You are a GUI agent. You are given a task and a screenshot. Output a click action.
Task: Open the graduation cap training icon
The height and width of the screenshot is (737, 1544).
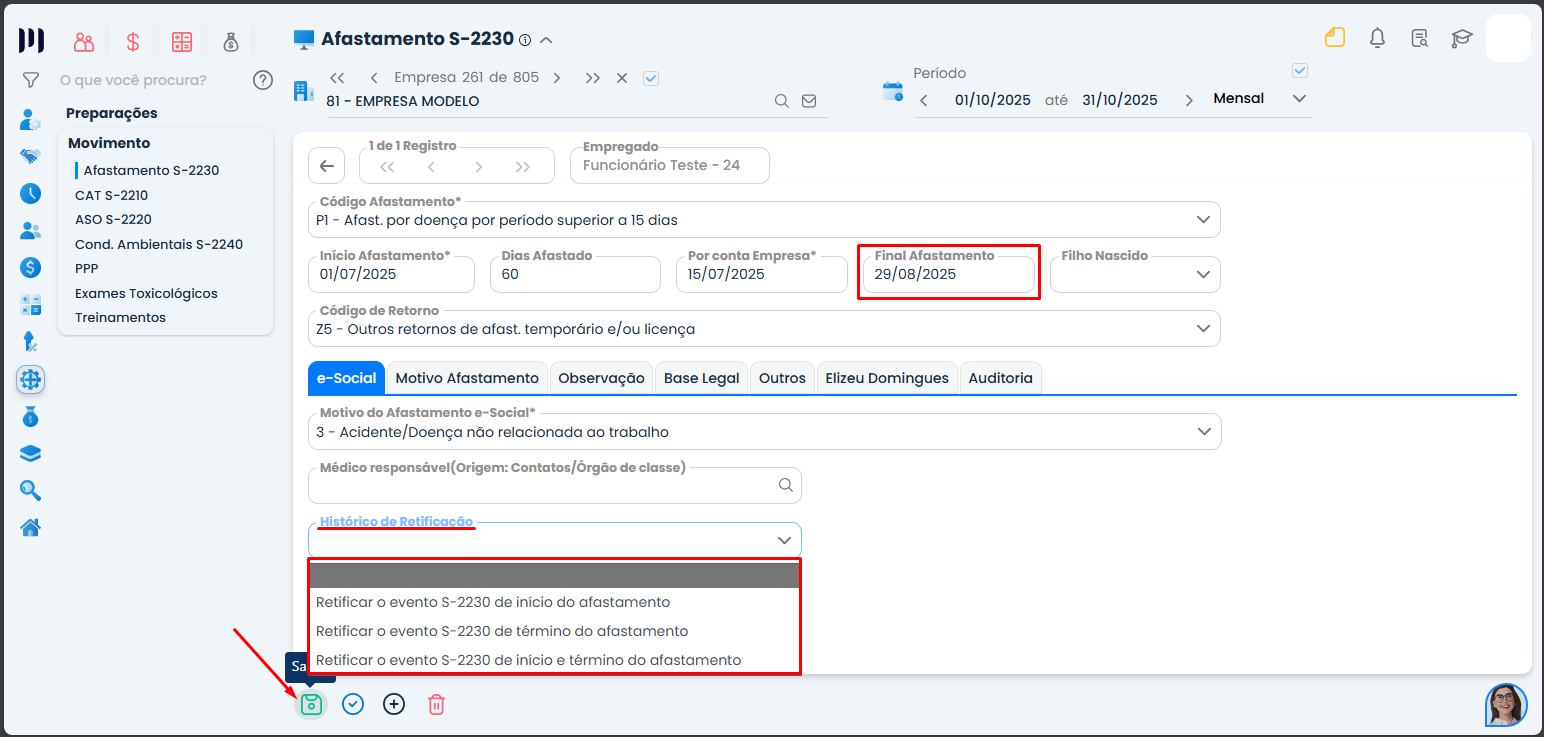tap(1462, 38)
